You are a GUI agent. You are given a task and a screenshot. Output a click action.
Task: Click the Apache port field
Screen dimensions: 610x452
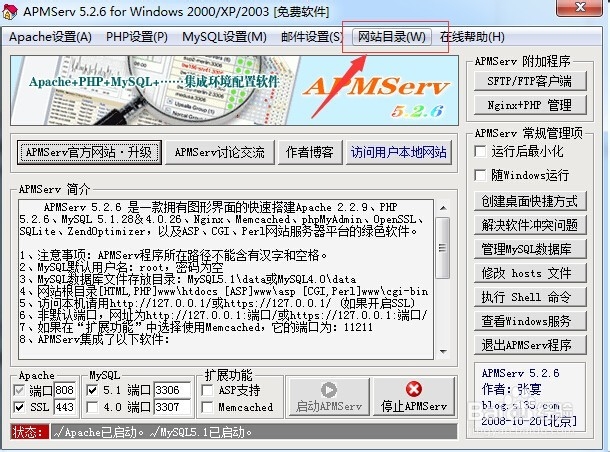pyautogui.click(x=65, y=390)
